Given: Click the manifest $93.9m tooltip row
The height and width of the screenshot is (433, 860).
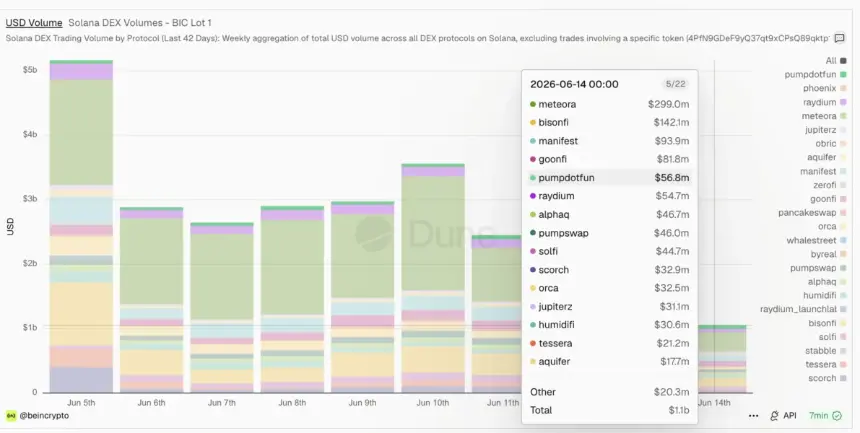Looking at the screenshot, I should (x=609, y=141).
